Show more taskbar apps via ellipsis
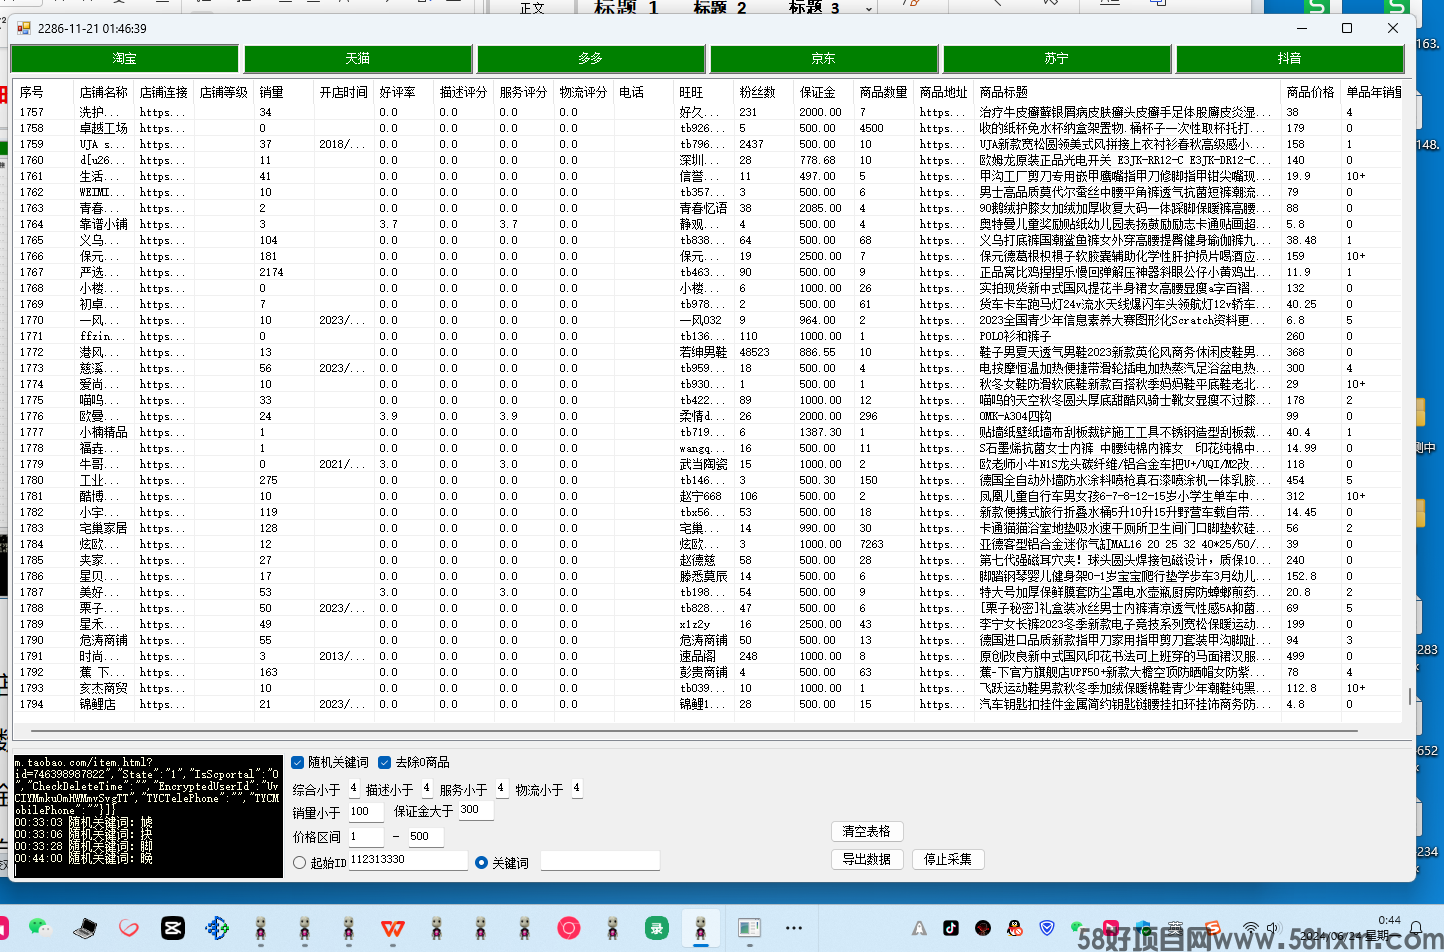This screenshot has width=1444, height=952. [x=794, y=928]
